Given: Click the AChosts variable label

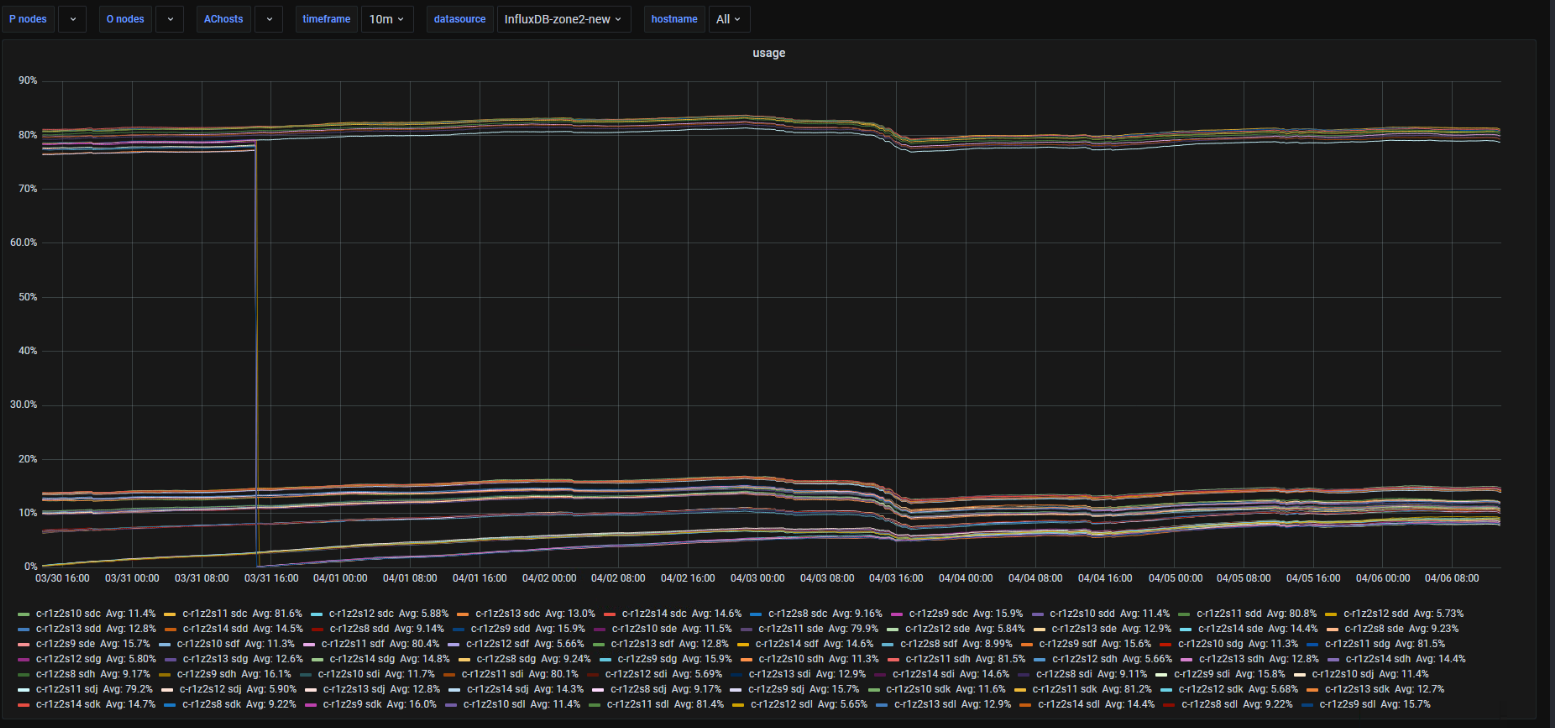Looking at the screenshot, I should pos(223,19).
